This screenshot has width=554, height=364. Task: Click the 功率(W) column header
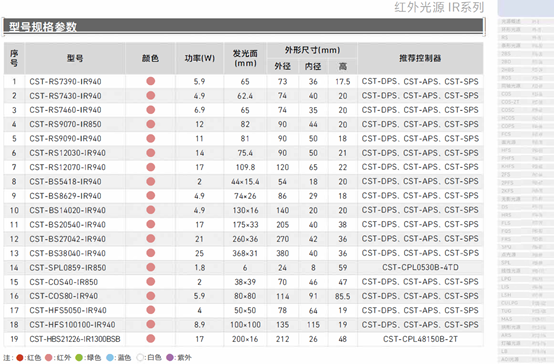(x=200, y=58)
